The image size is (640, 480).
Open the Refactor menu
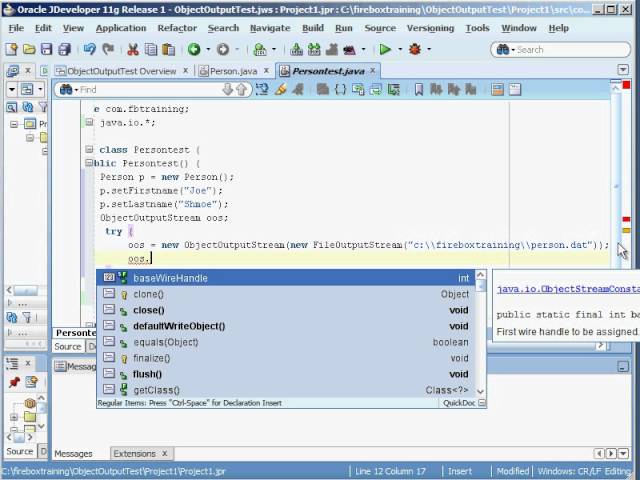click(177, 28)
